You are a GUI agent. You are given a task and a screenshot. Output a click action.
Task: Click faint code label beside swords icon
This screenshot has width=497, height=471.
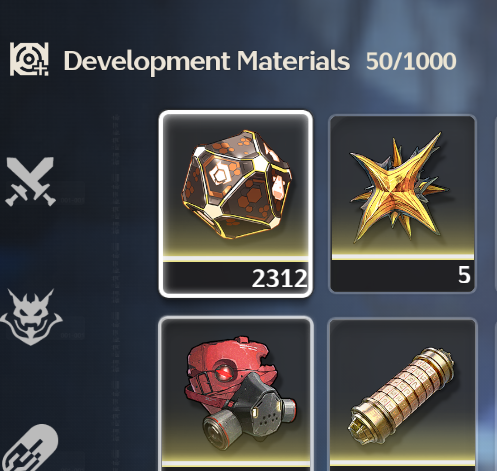click(72, 201)
